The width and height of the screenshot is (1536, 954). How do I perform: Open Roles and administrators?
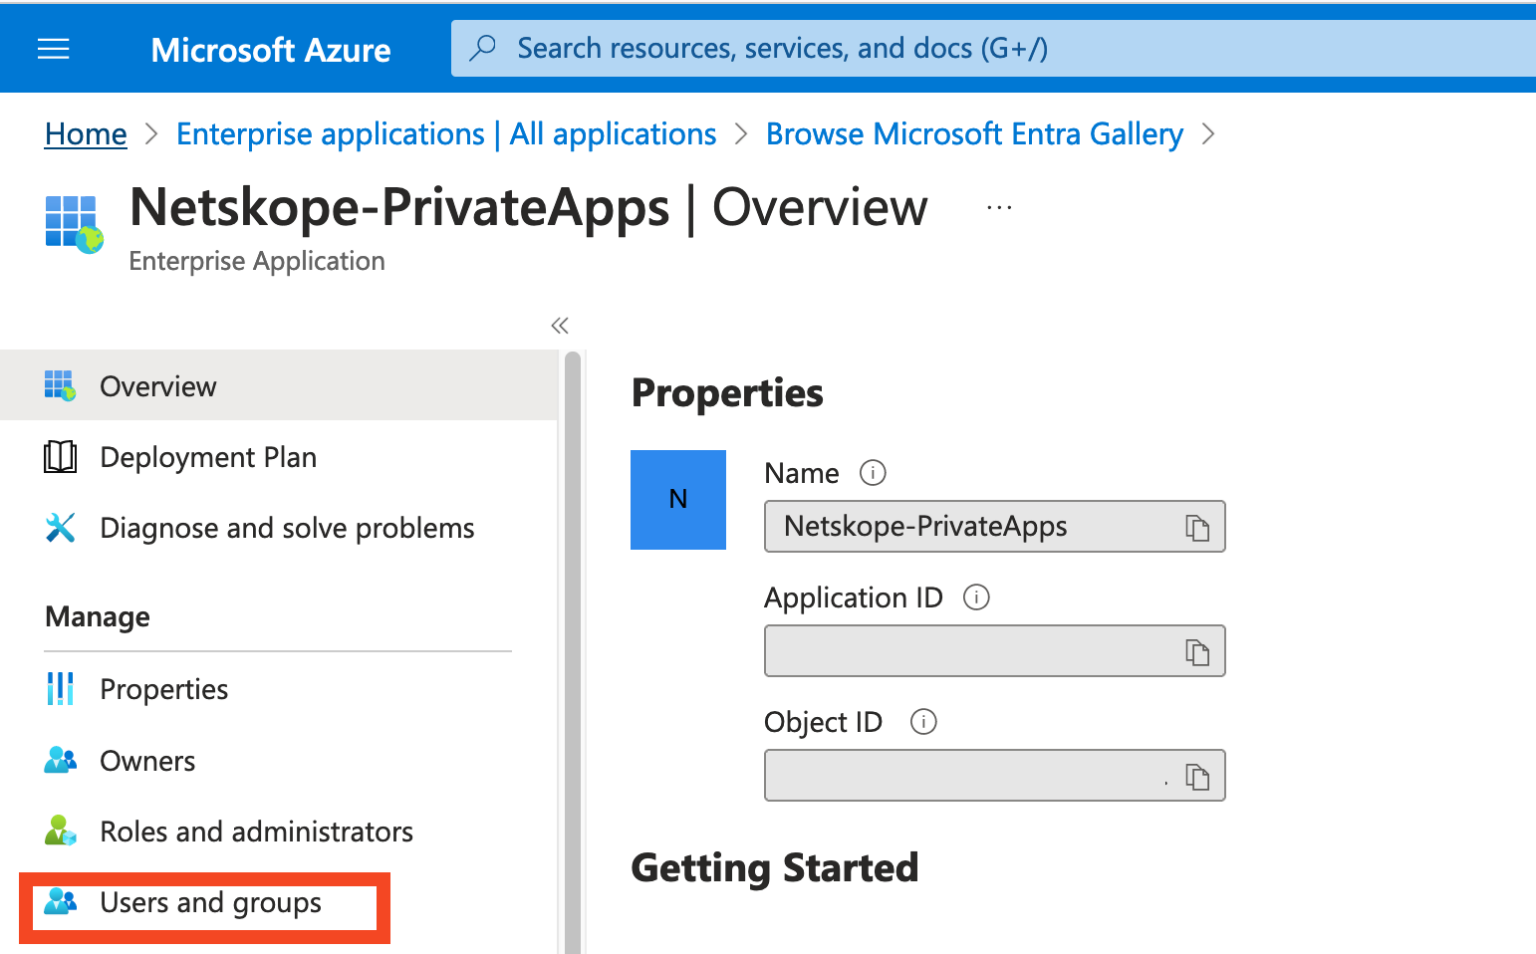pos(255,831)
